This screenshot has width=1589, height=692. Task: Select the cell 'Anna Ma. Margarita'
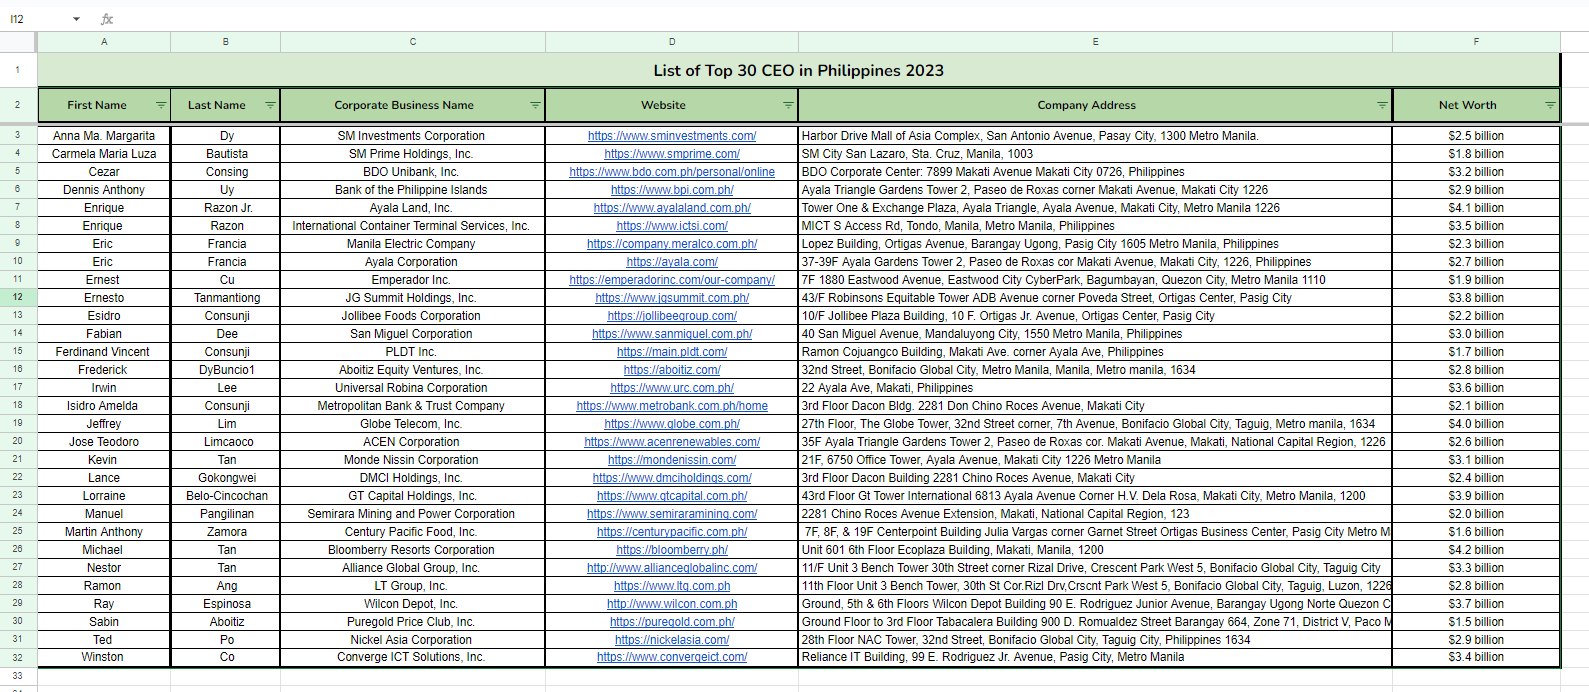[x=104, y=136]
